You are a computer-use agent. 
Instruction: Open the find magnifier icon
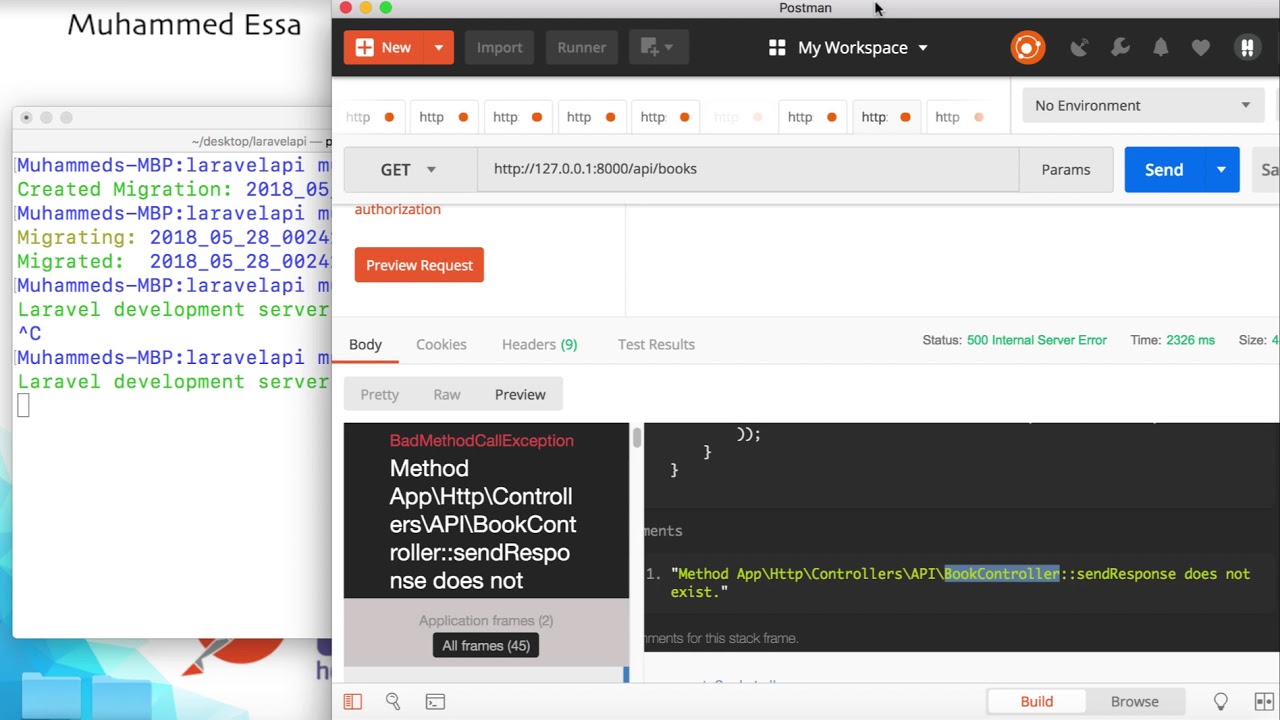[393, 702]
